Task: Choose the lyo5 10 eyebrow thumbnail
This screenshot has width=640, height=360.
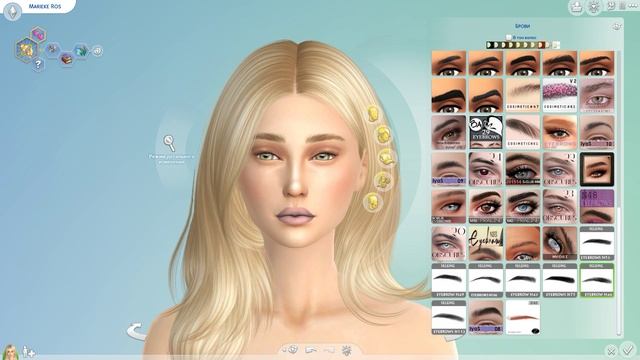Action: click(597, 132)
